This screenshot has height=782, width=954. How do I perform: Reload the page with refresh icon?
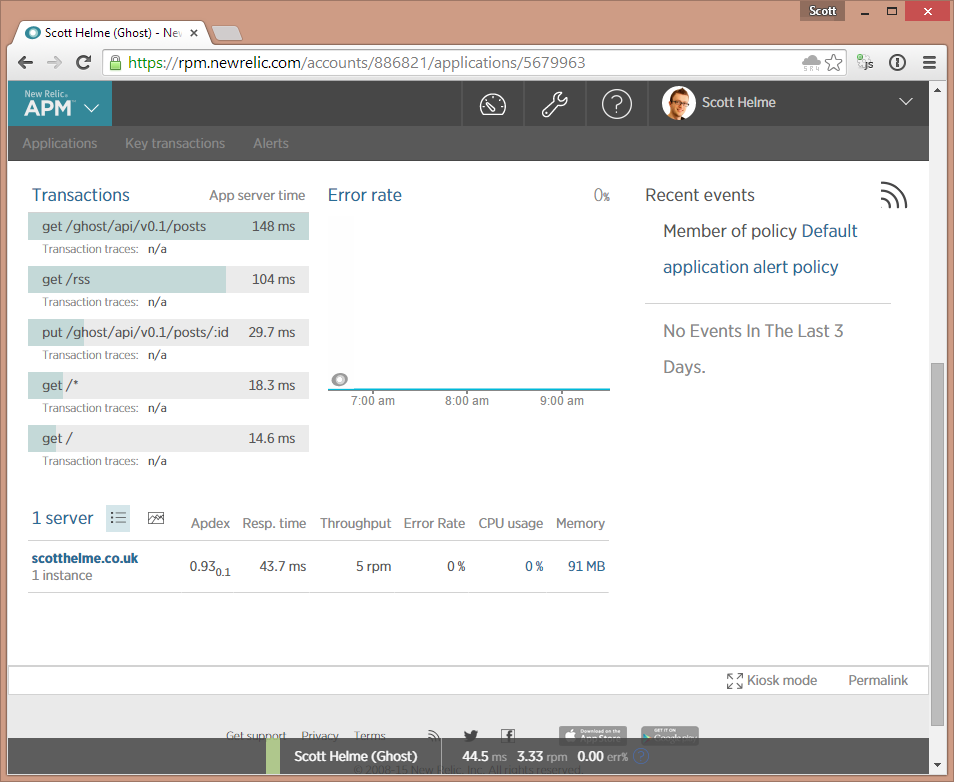pyautogui.click(x=83, y=62)
